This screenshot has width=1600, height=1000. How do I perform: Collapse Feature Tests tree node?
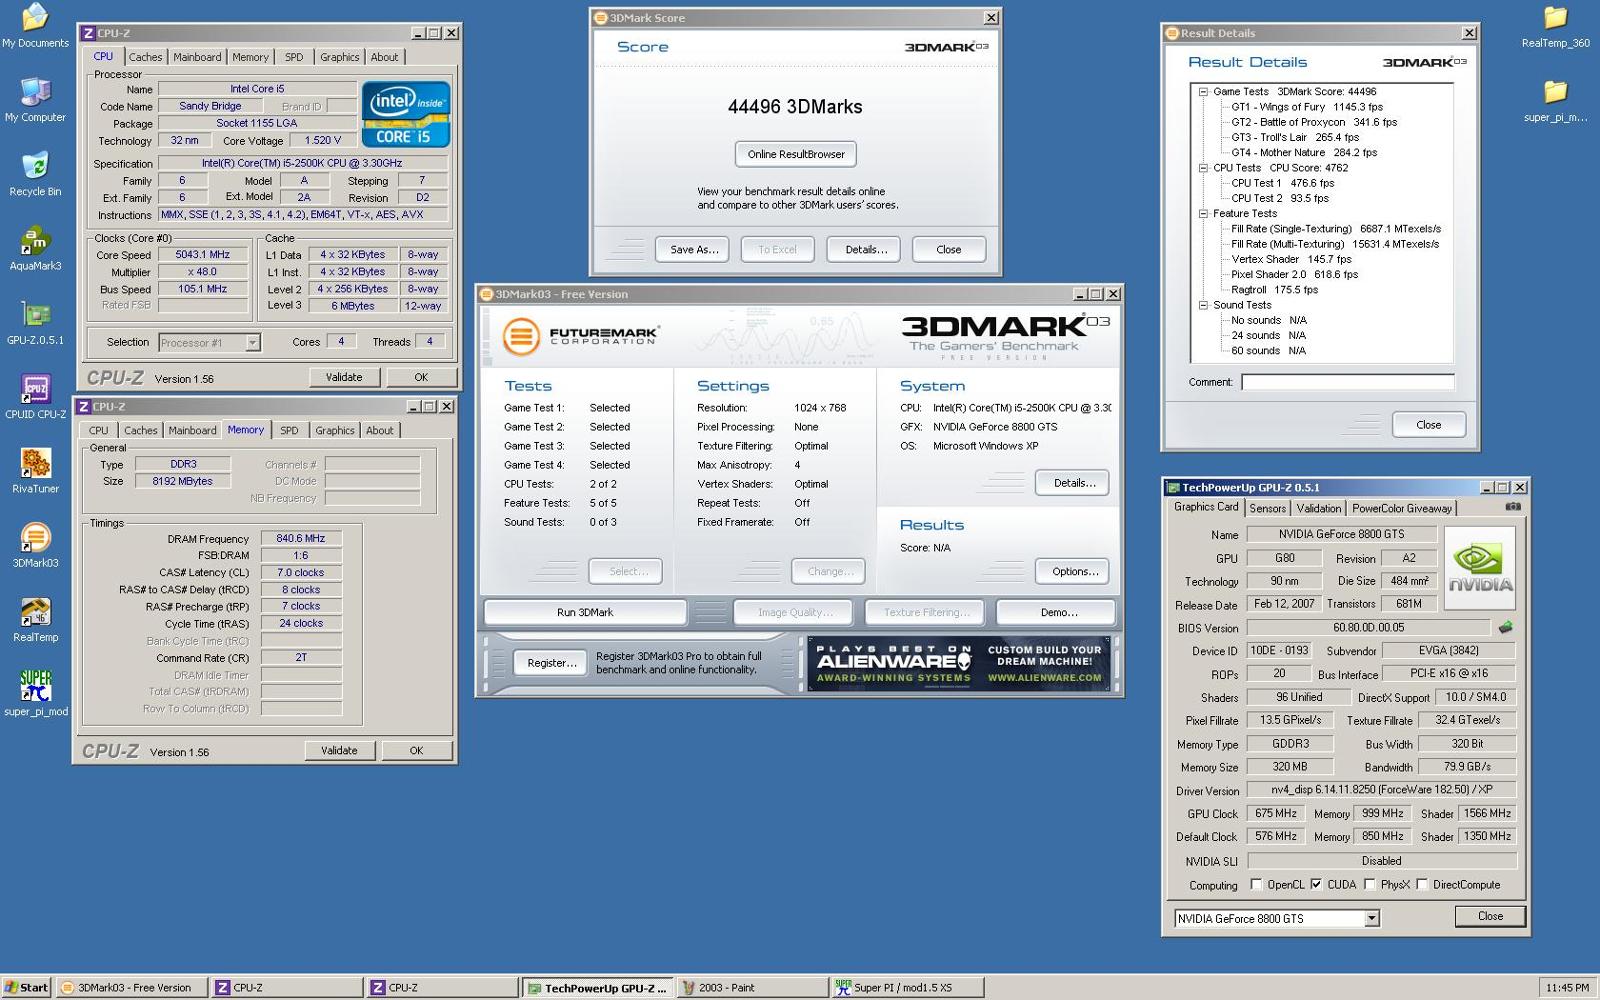[1203, 213]
